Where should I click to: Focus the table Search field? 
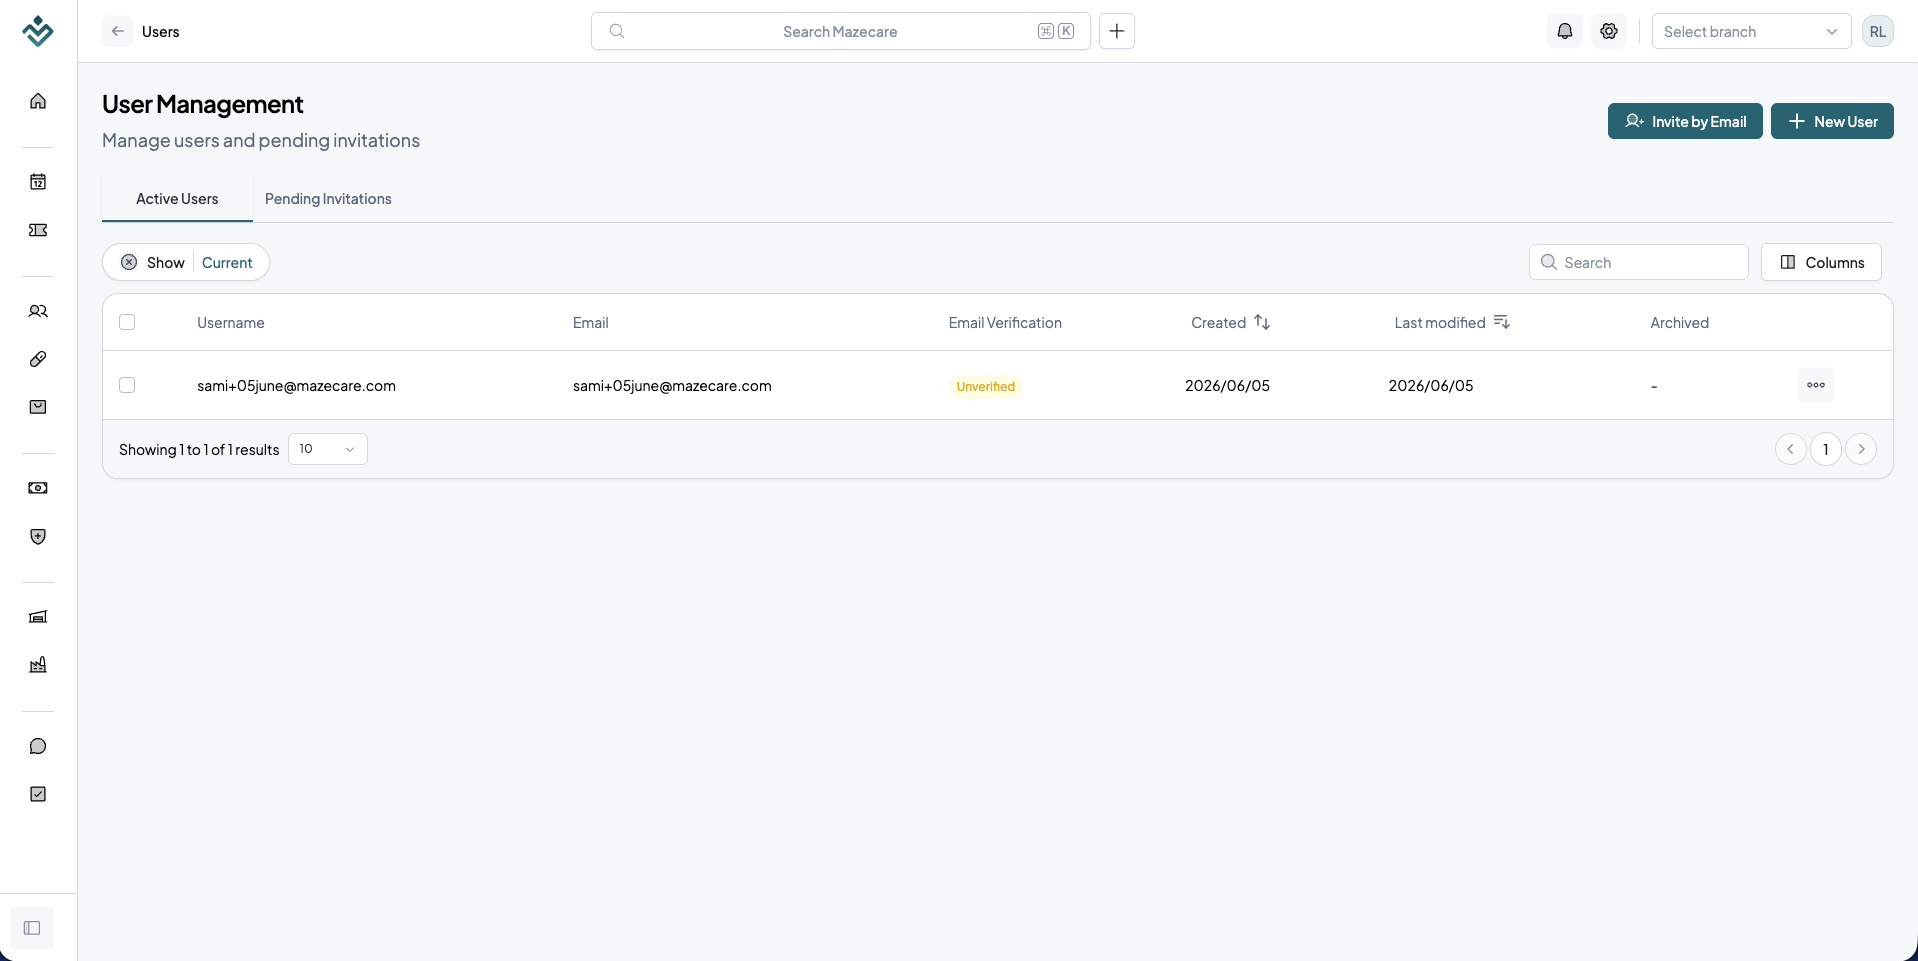pyautogui.click(x=1639, y=262)
